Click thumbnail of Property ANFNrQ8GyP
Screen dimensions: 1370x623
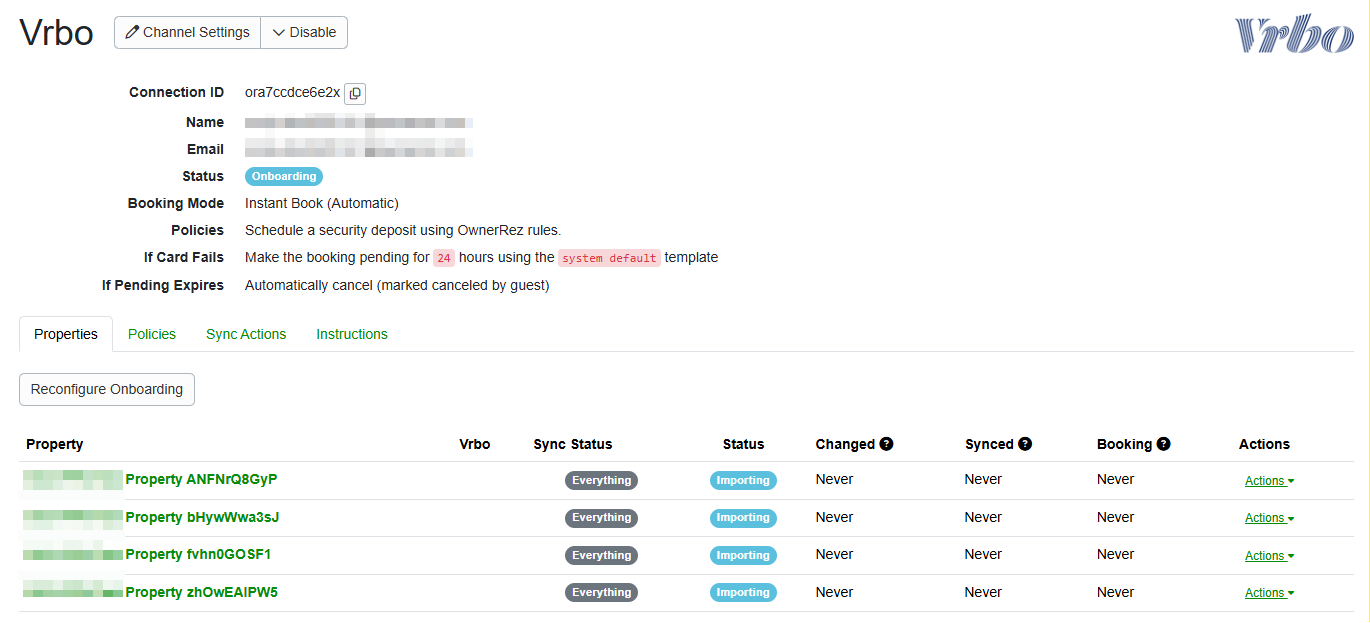point(73,480)
